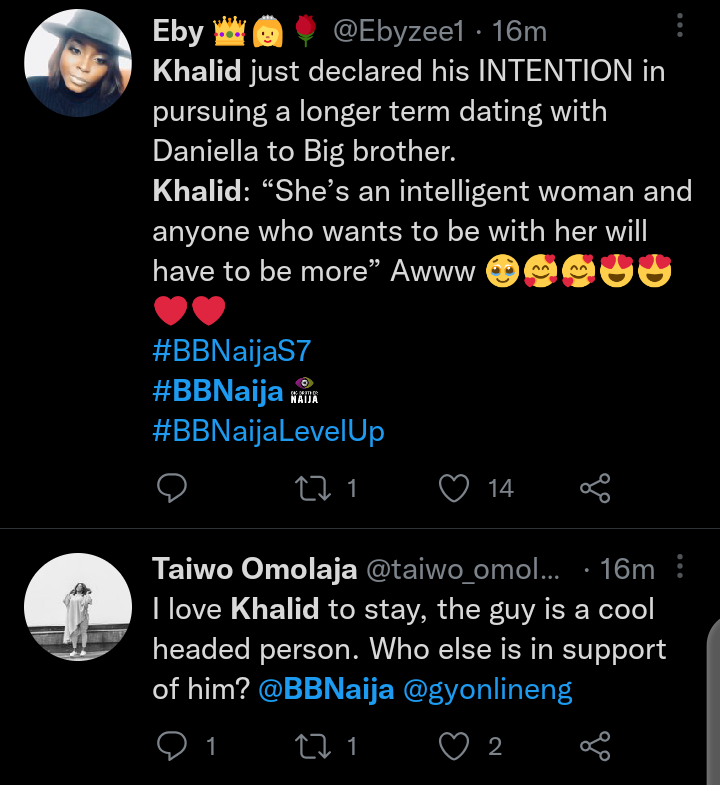Image resolution: width=720 pixels, height=785 pixels.
Task: Open the #BBNaija hashtag in Eby's tweet
Action: tap(218, 391)
